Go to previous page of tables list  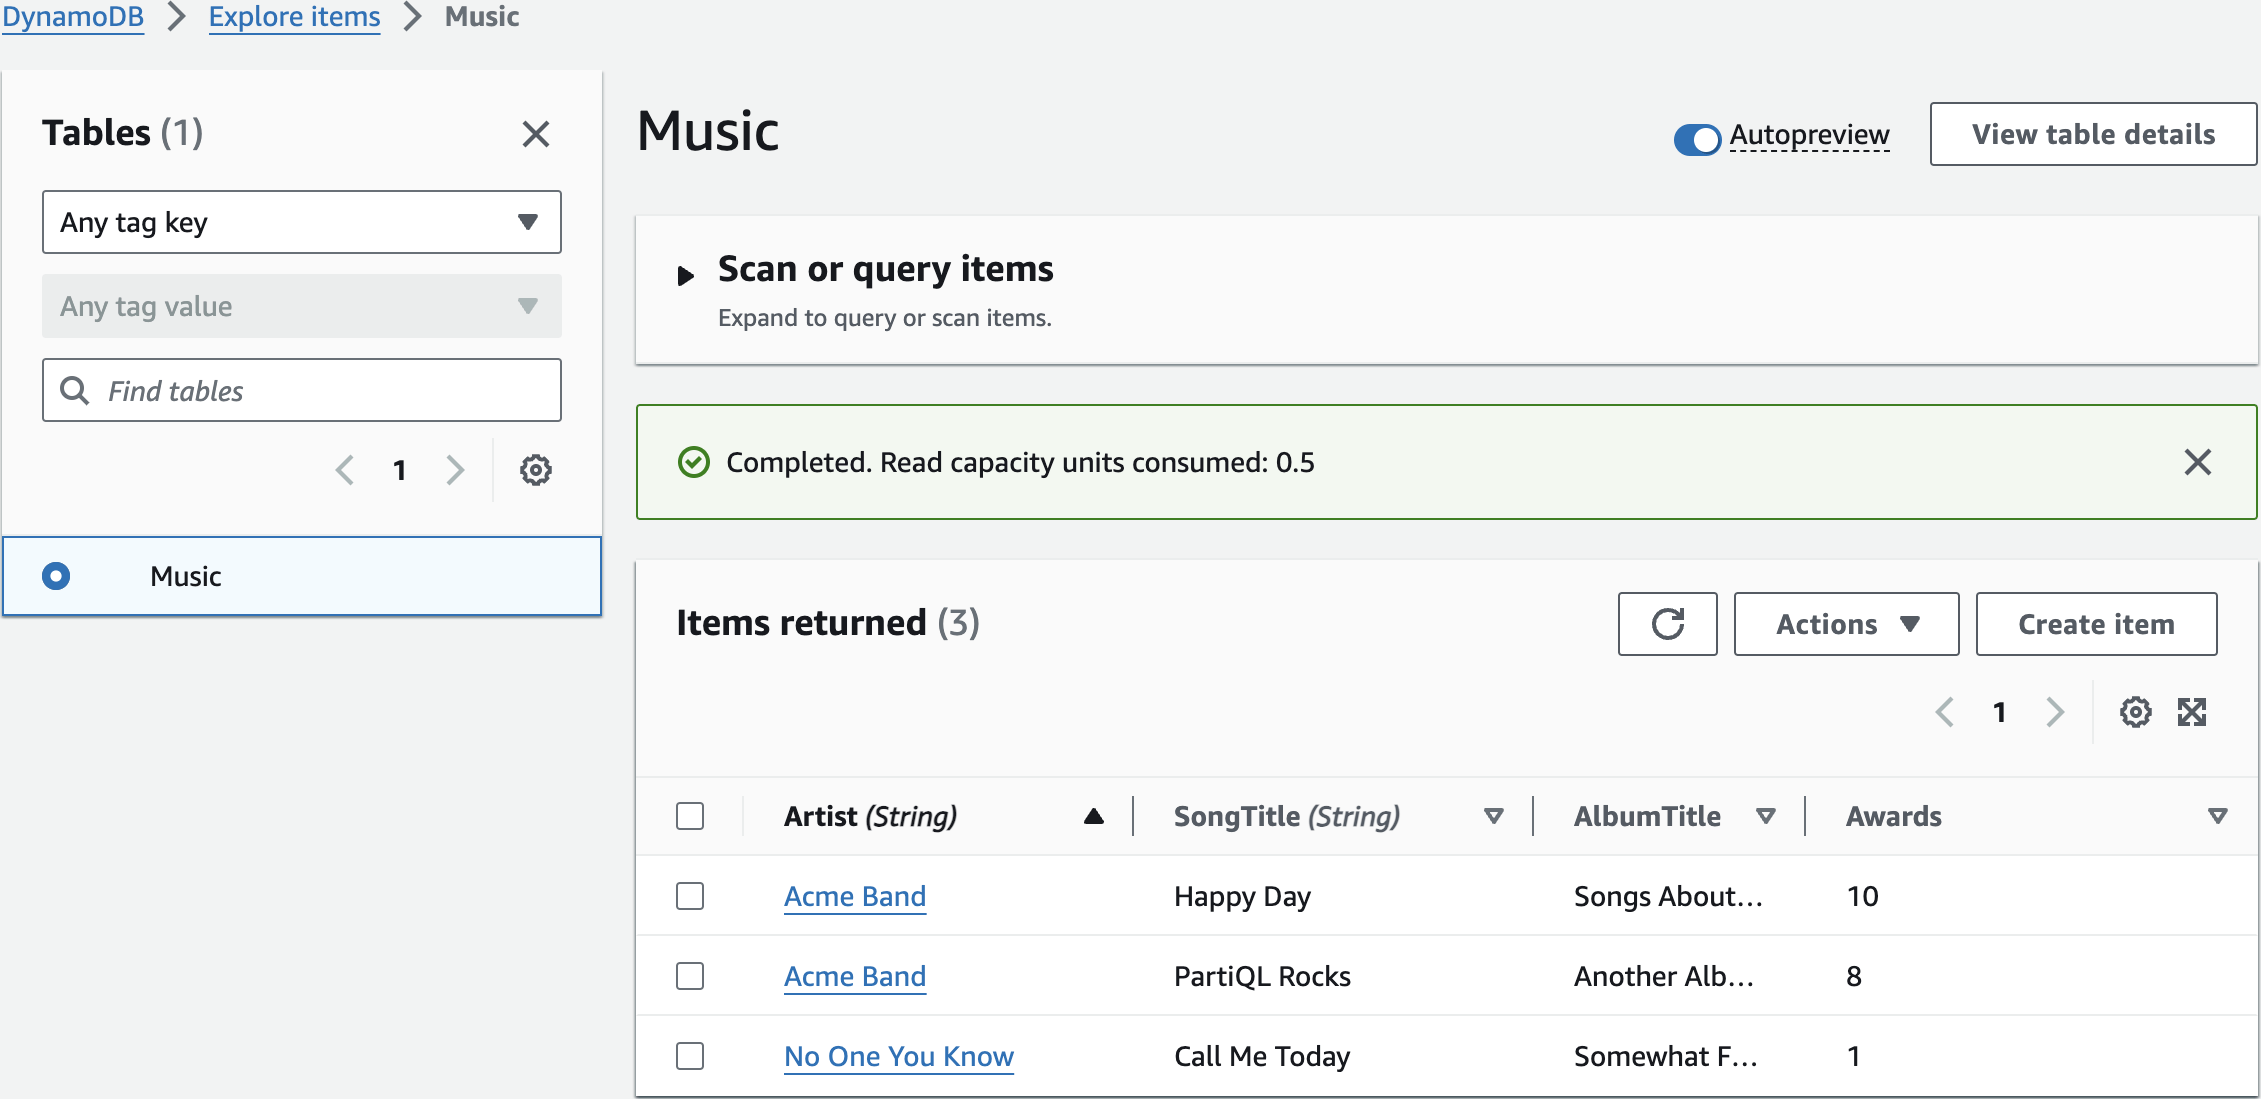tap(345, 470)
